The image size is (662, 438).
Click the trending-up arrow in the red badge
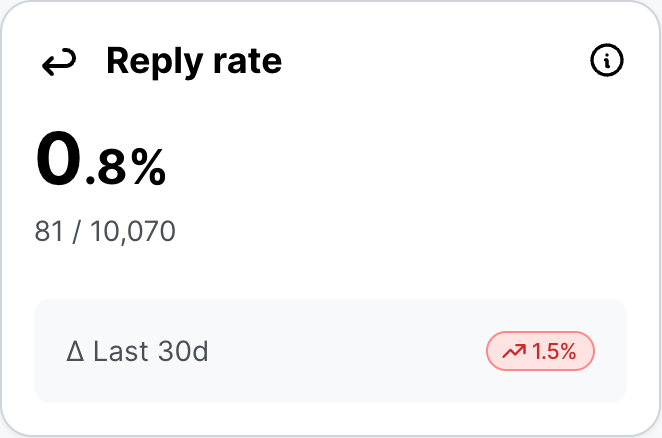[x=514, y=351]
